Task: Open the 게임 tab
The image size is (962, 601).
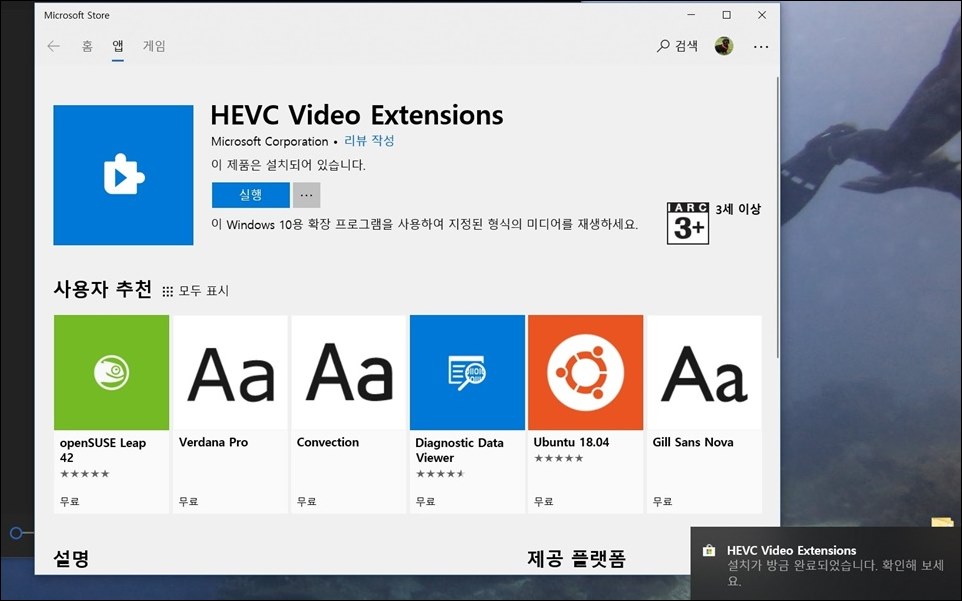Action: click(155, 46)
